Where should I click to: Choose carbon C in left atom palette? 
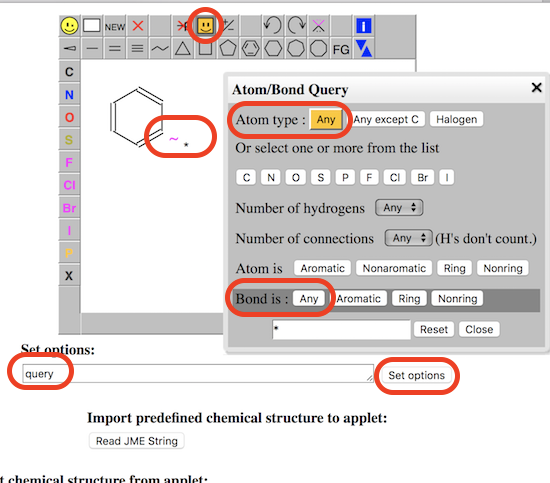[69, 72]
